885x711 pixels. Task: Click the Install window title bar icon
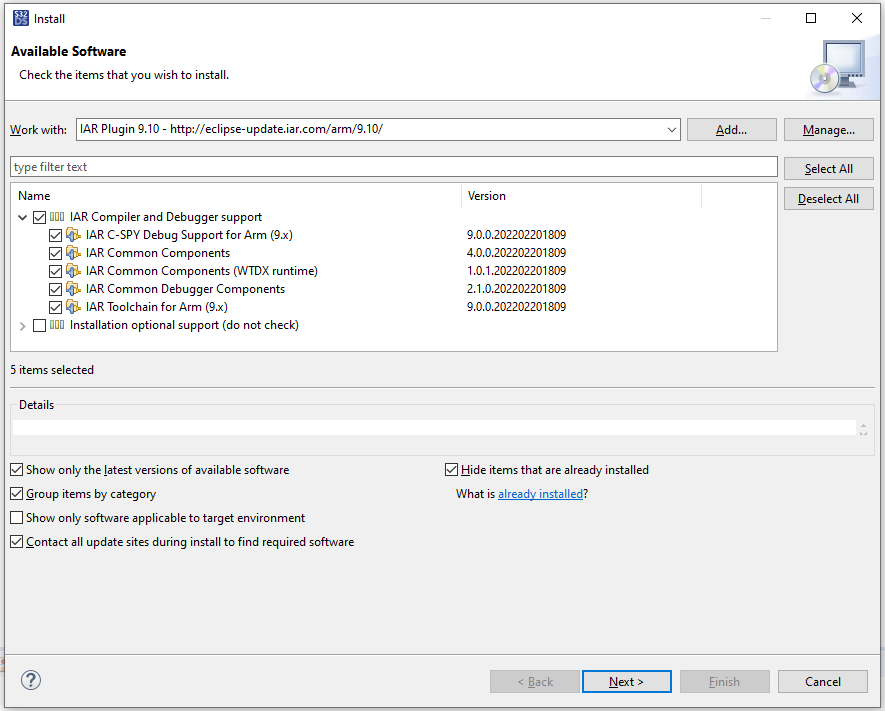(21, 18)
